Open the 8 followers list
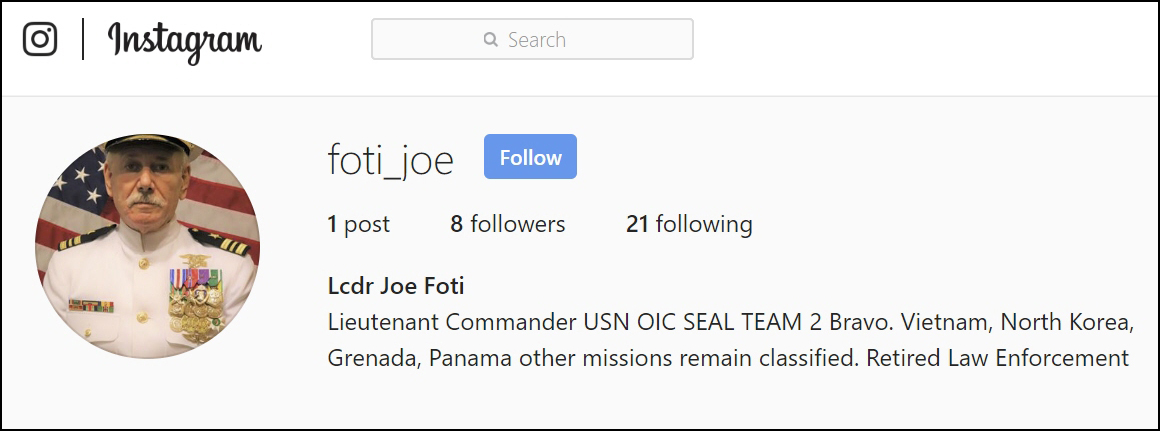 (507, 224)
